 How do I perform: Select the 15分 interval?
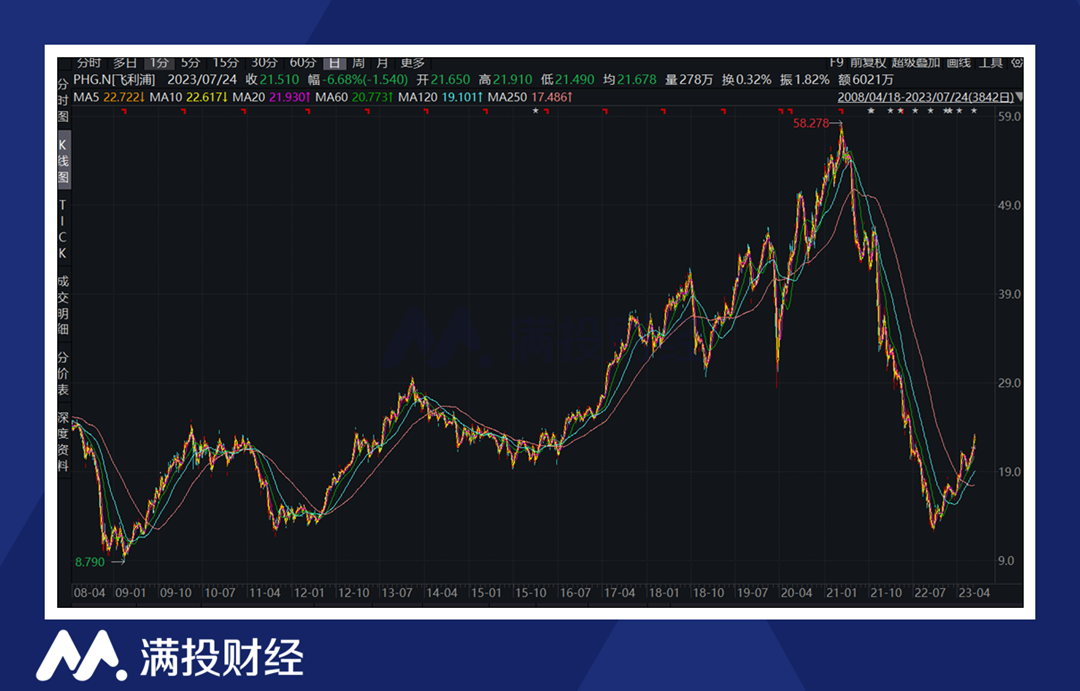(x=225, y=63)
